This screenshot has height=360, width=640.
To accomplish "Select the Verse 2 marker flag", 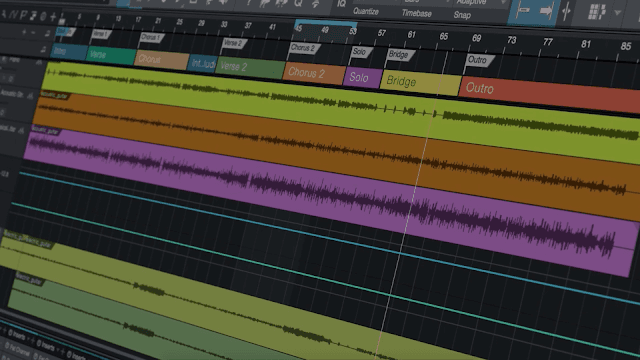I will [233, 43].
